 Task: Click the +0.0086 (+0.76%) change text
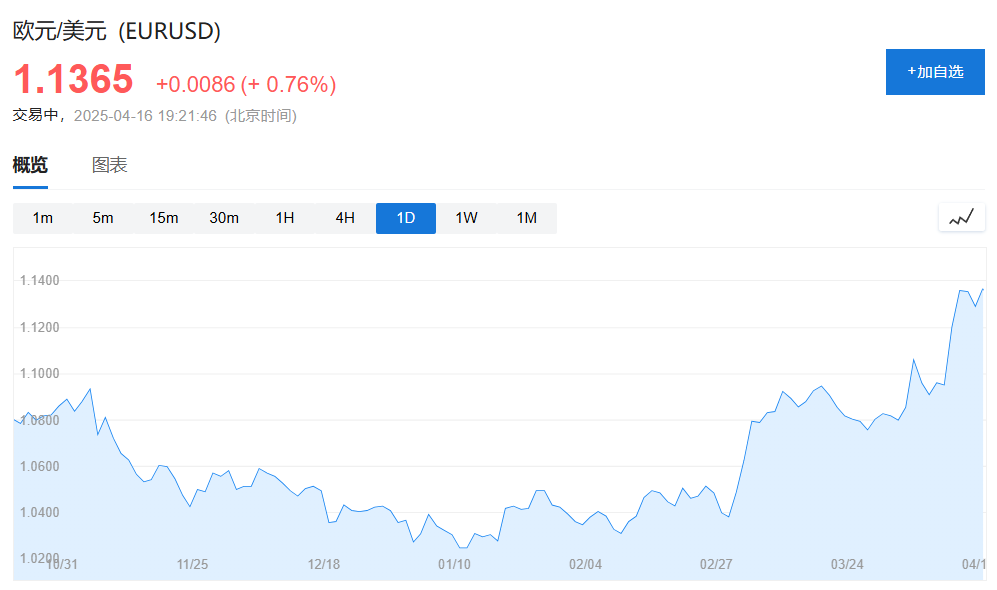pyautogui.click(x=246, y=84)
